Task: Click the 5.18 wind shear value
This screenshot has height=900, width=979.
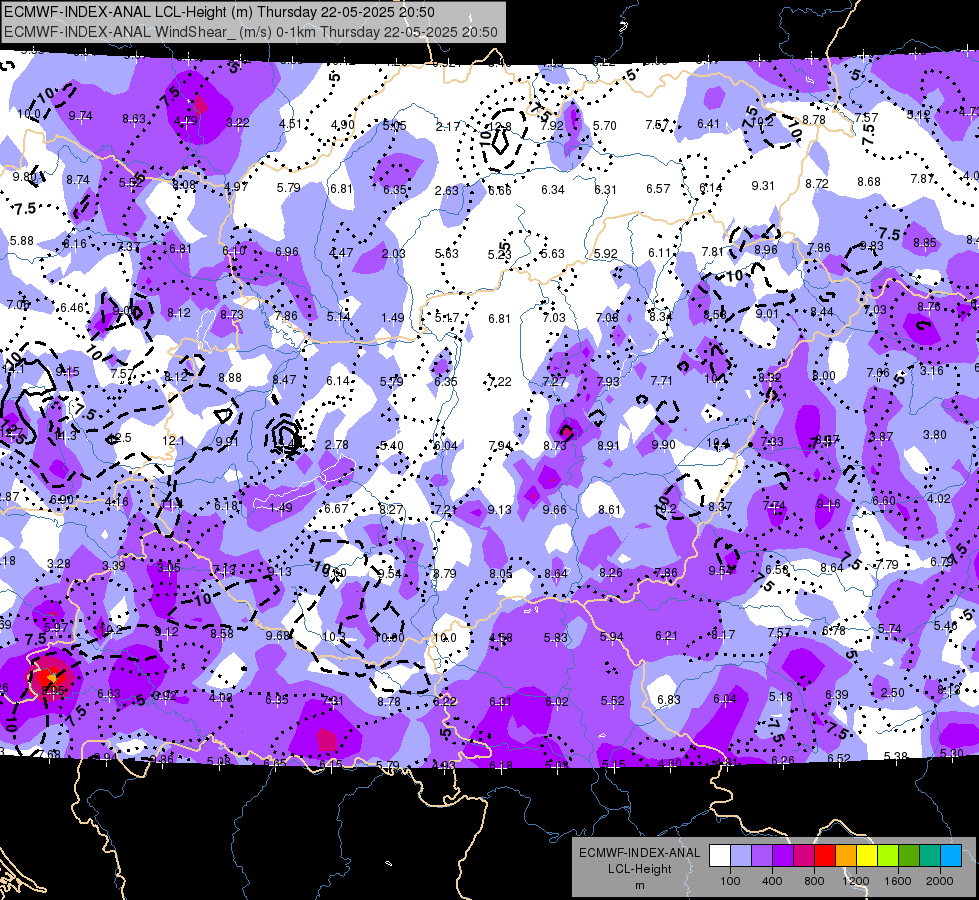Action: pyautogui.click(x=780, y=696)
